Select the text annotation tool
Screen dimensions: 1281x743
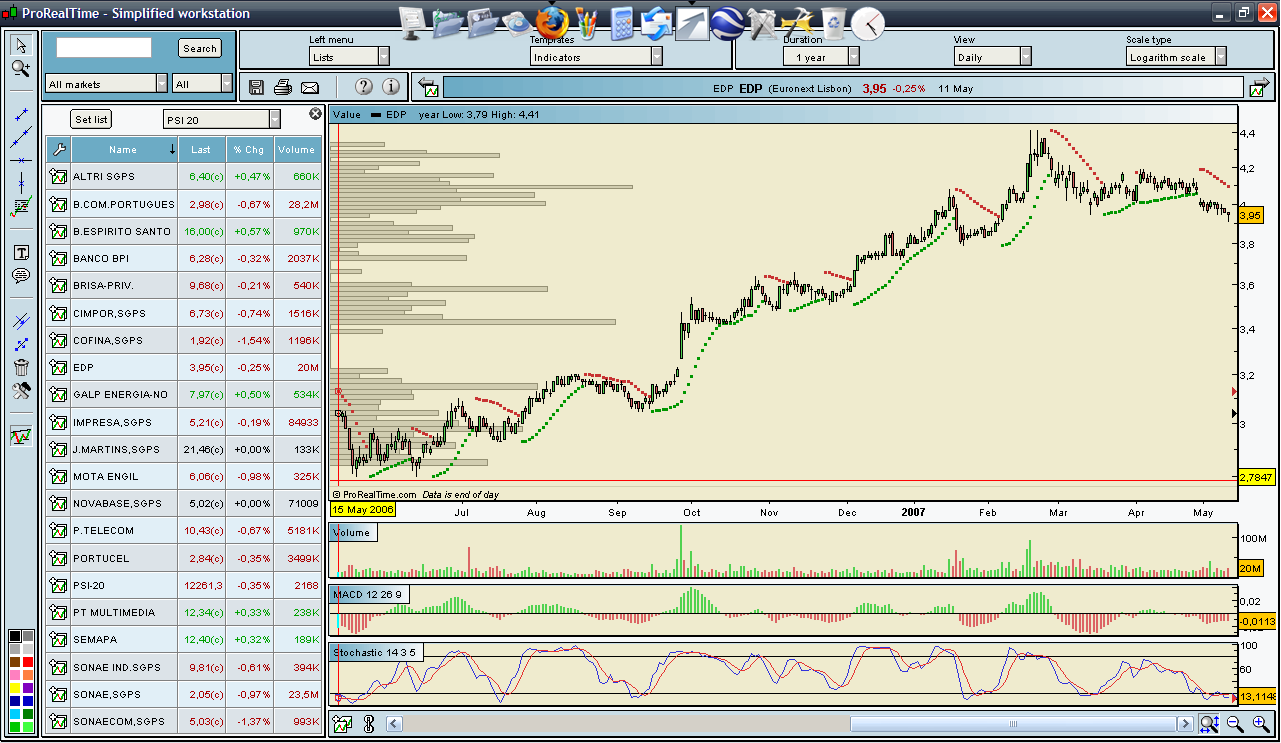[21, 252]
